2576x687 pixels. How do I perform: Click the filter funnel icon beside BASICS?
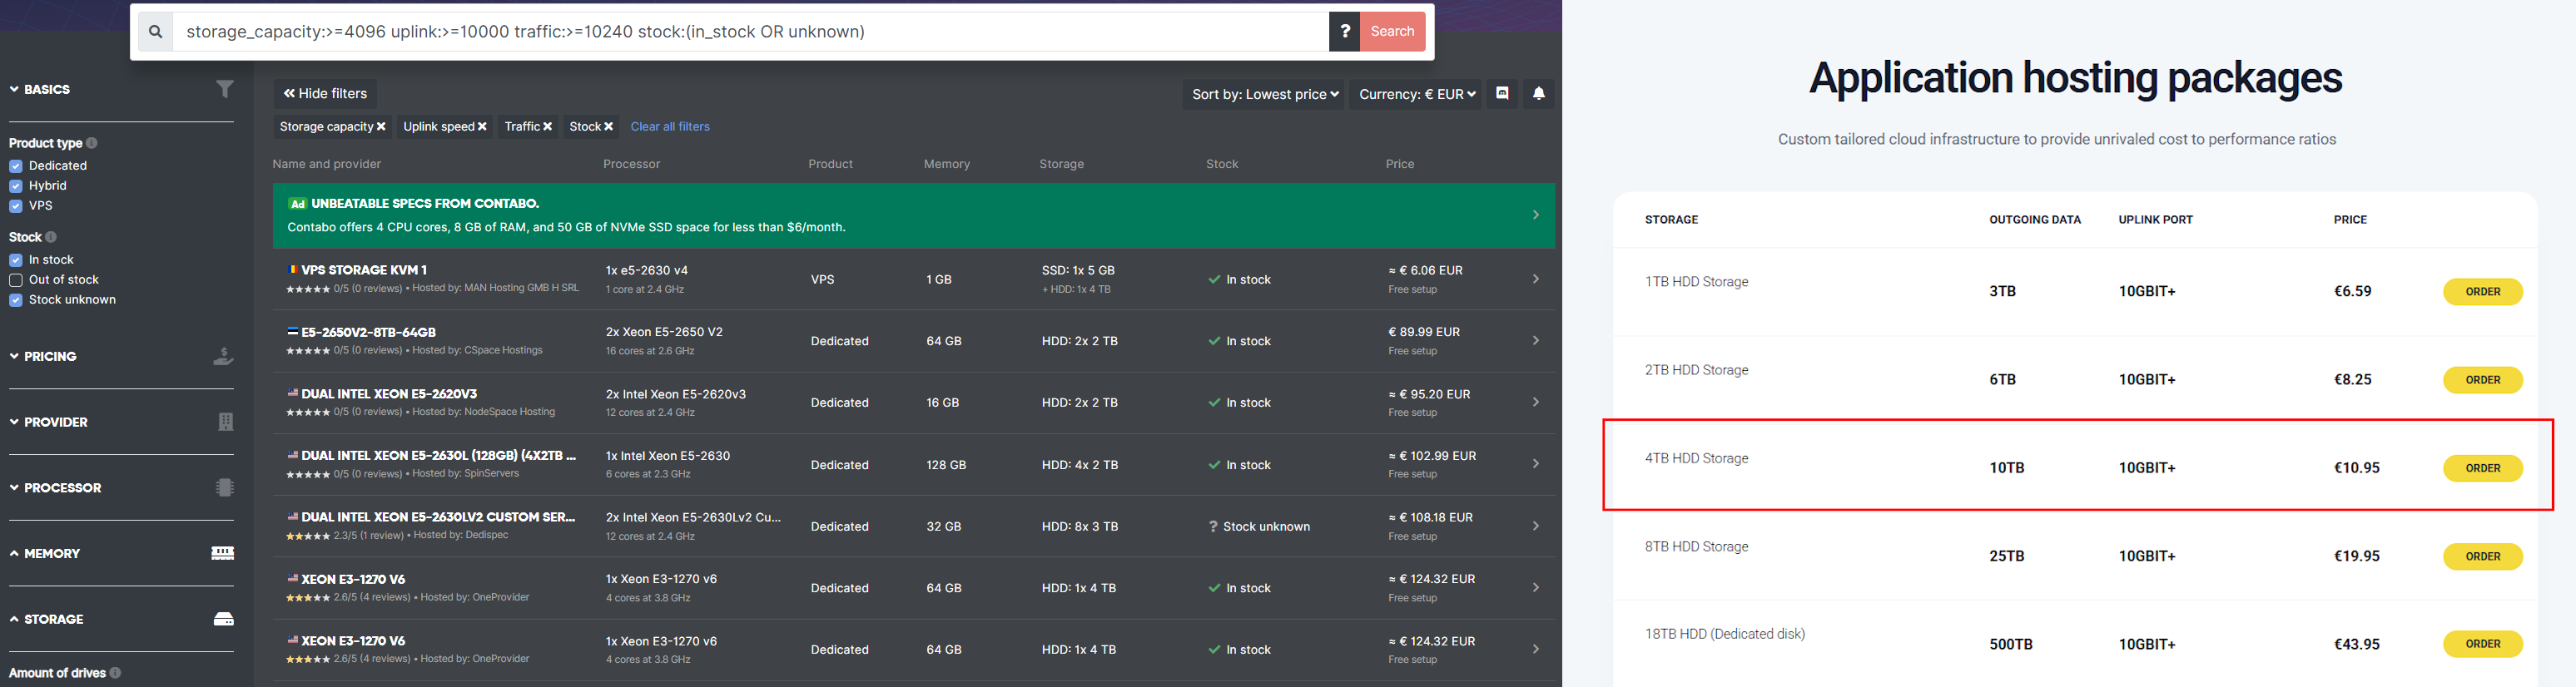(225, 89)
